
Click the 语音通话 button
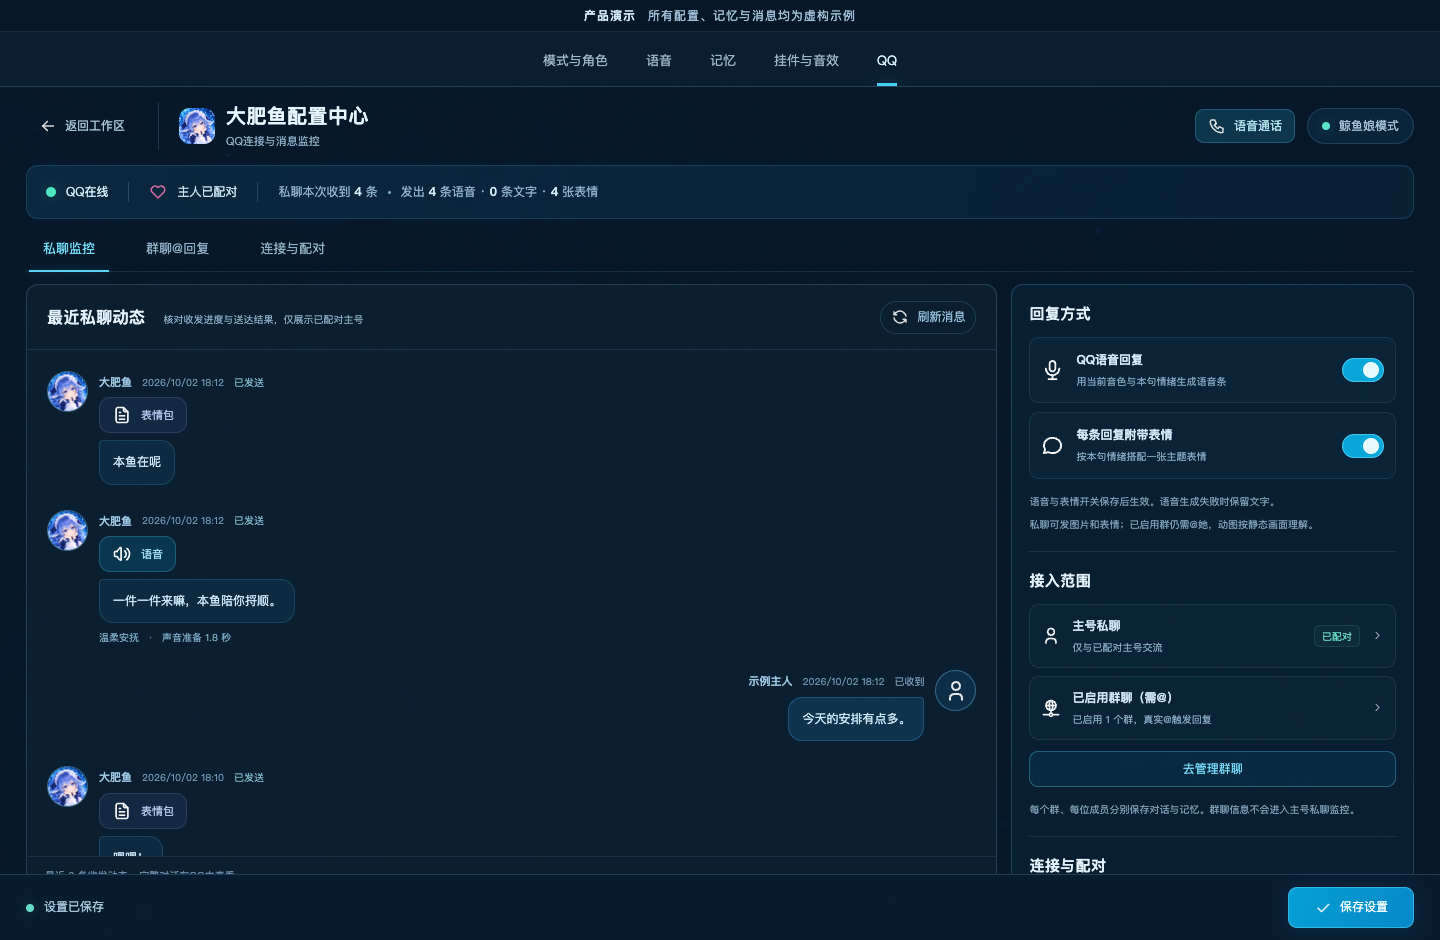[1245, 126]
